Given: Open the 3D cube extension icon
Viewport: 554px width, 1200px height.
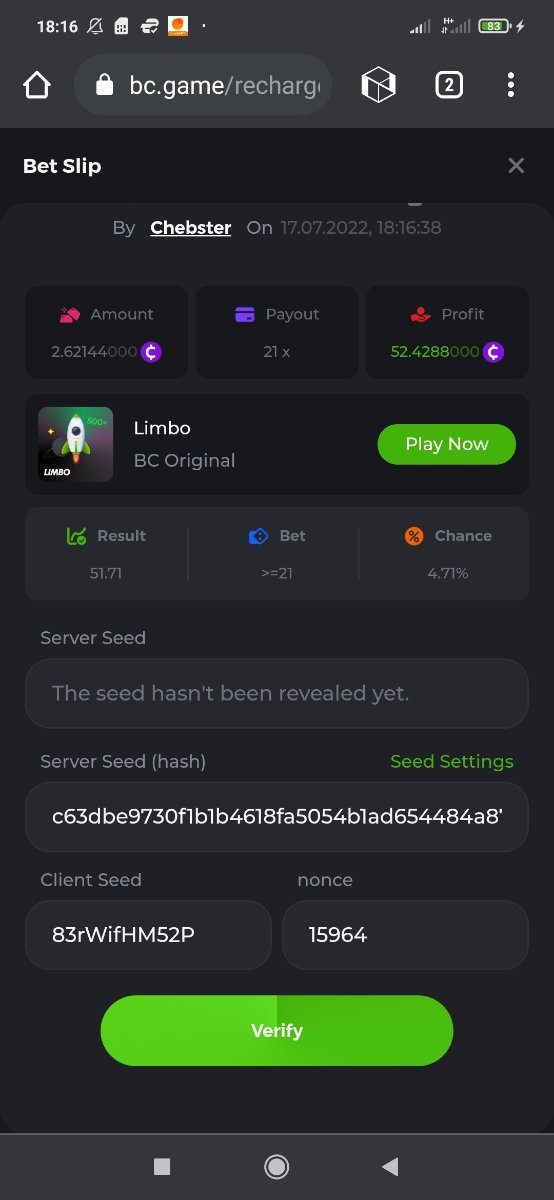Looking at the screenshot, I should point(378,86).
